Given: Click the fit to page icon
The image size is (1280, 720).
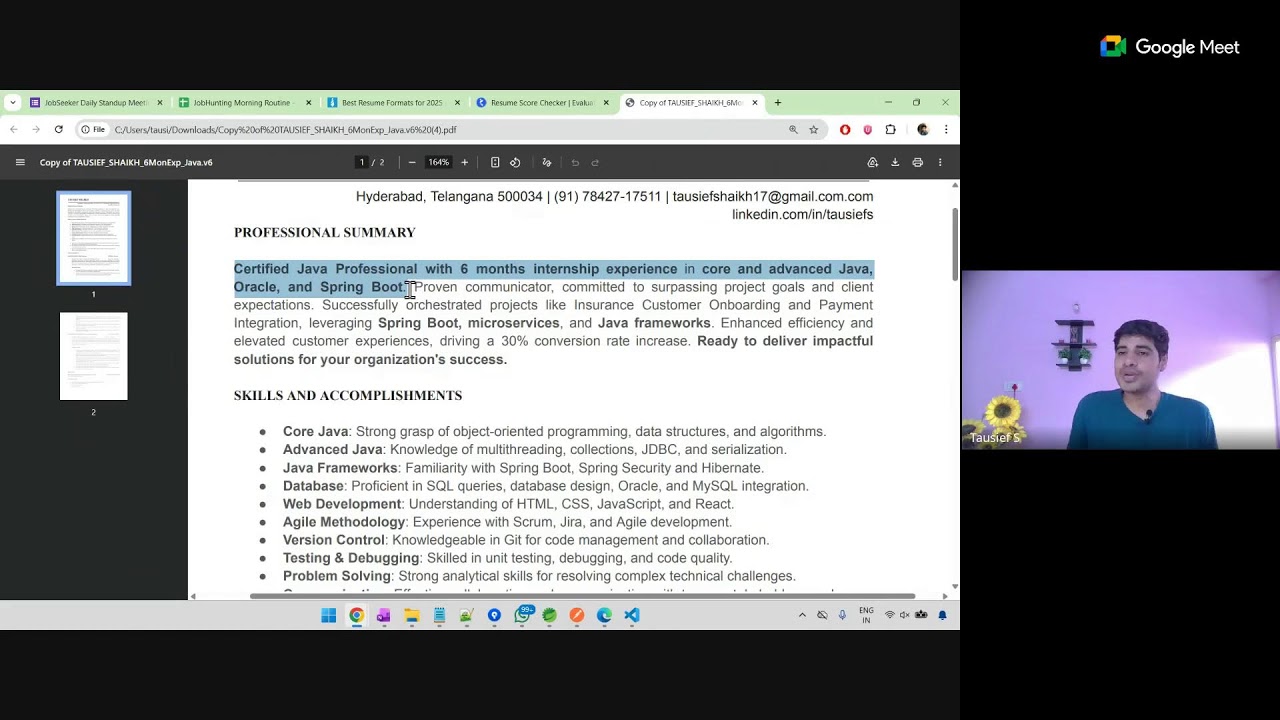Looking at the screenshot, I should (x=495, y=162).
